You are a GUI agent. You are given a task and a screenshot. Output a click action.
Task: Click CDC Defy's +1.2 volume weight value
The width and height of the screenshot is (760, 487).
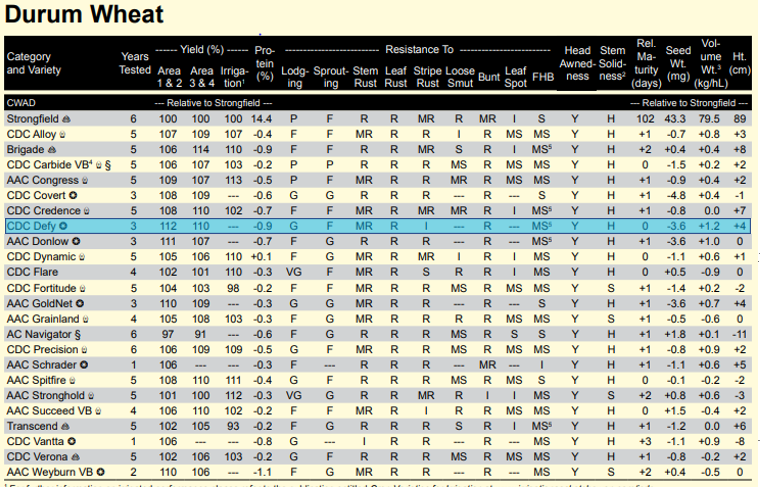(709, 226)
